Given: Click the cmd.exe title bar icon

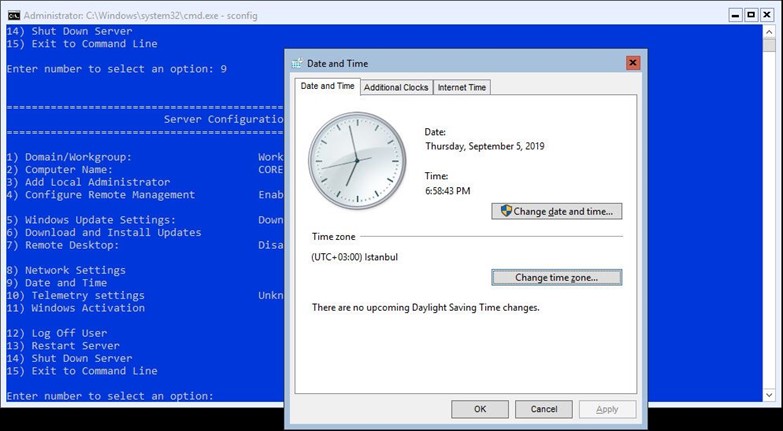Looking at the screenshot, I should [x=13, y=15].
